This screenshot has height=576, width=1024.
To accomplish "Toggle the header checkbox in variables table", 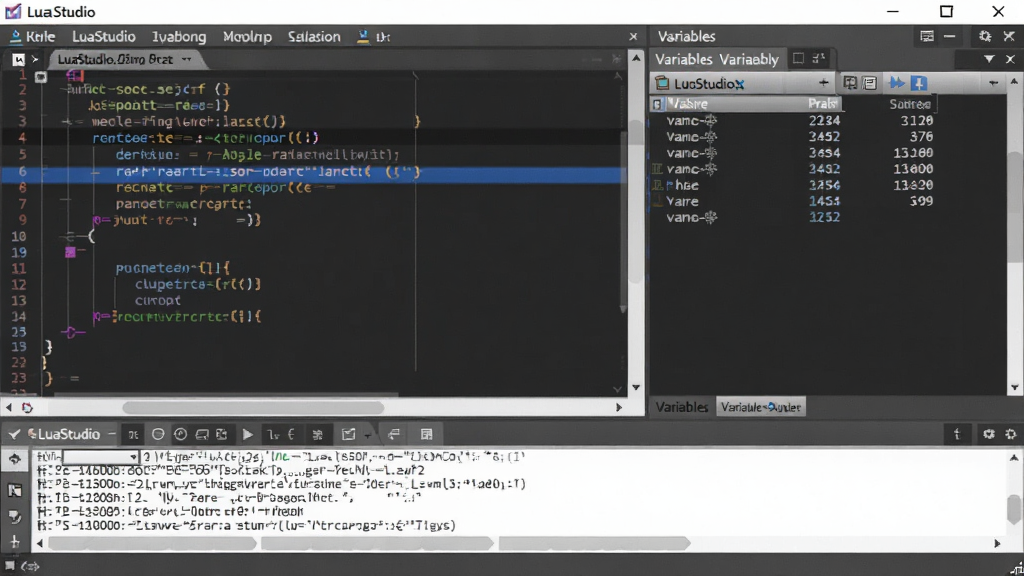I will click(x=657, y=104).
